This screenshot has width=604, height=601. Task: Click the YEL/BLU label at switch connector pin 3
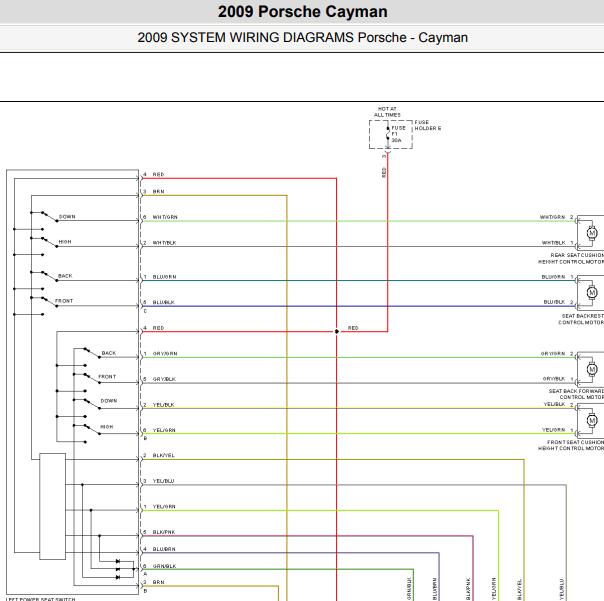pos(163,481)
